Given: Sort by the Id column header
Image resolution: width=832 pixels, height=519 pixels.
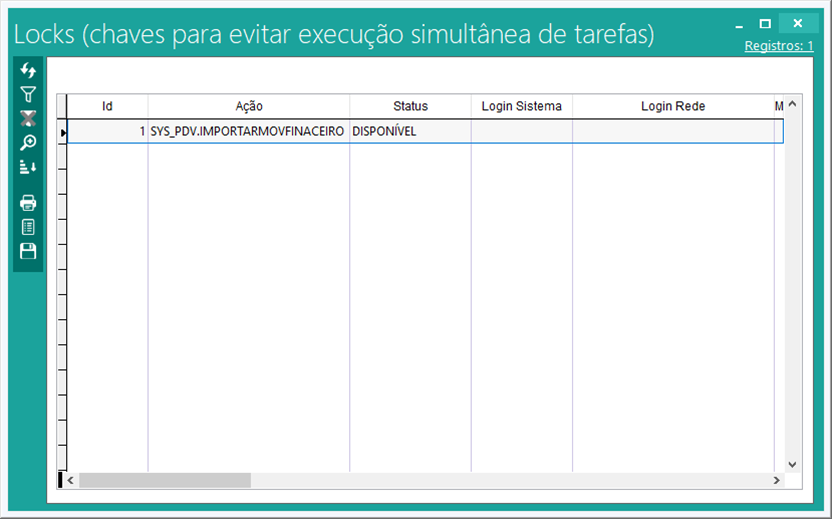Looking at the screenshot, I should point(107,106).
